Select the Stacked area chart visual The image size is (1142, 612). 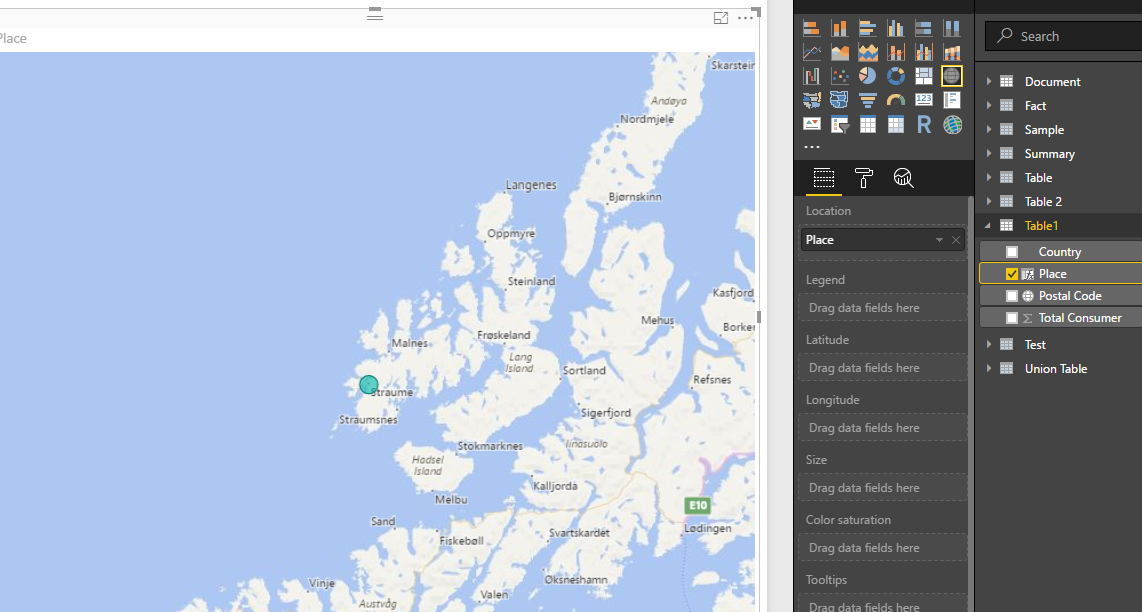(x=867, y=52)
